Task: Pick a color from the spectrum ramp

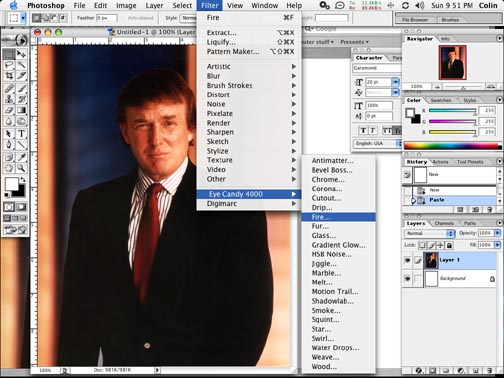Action: [452, 146]
